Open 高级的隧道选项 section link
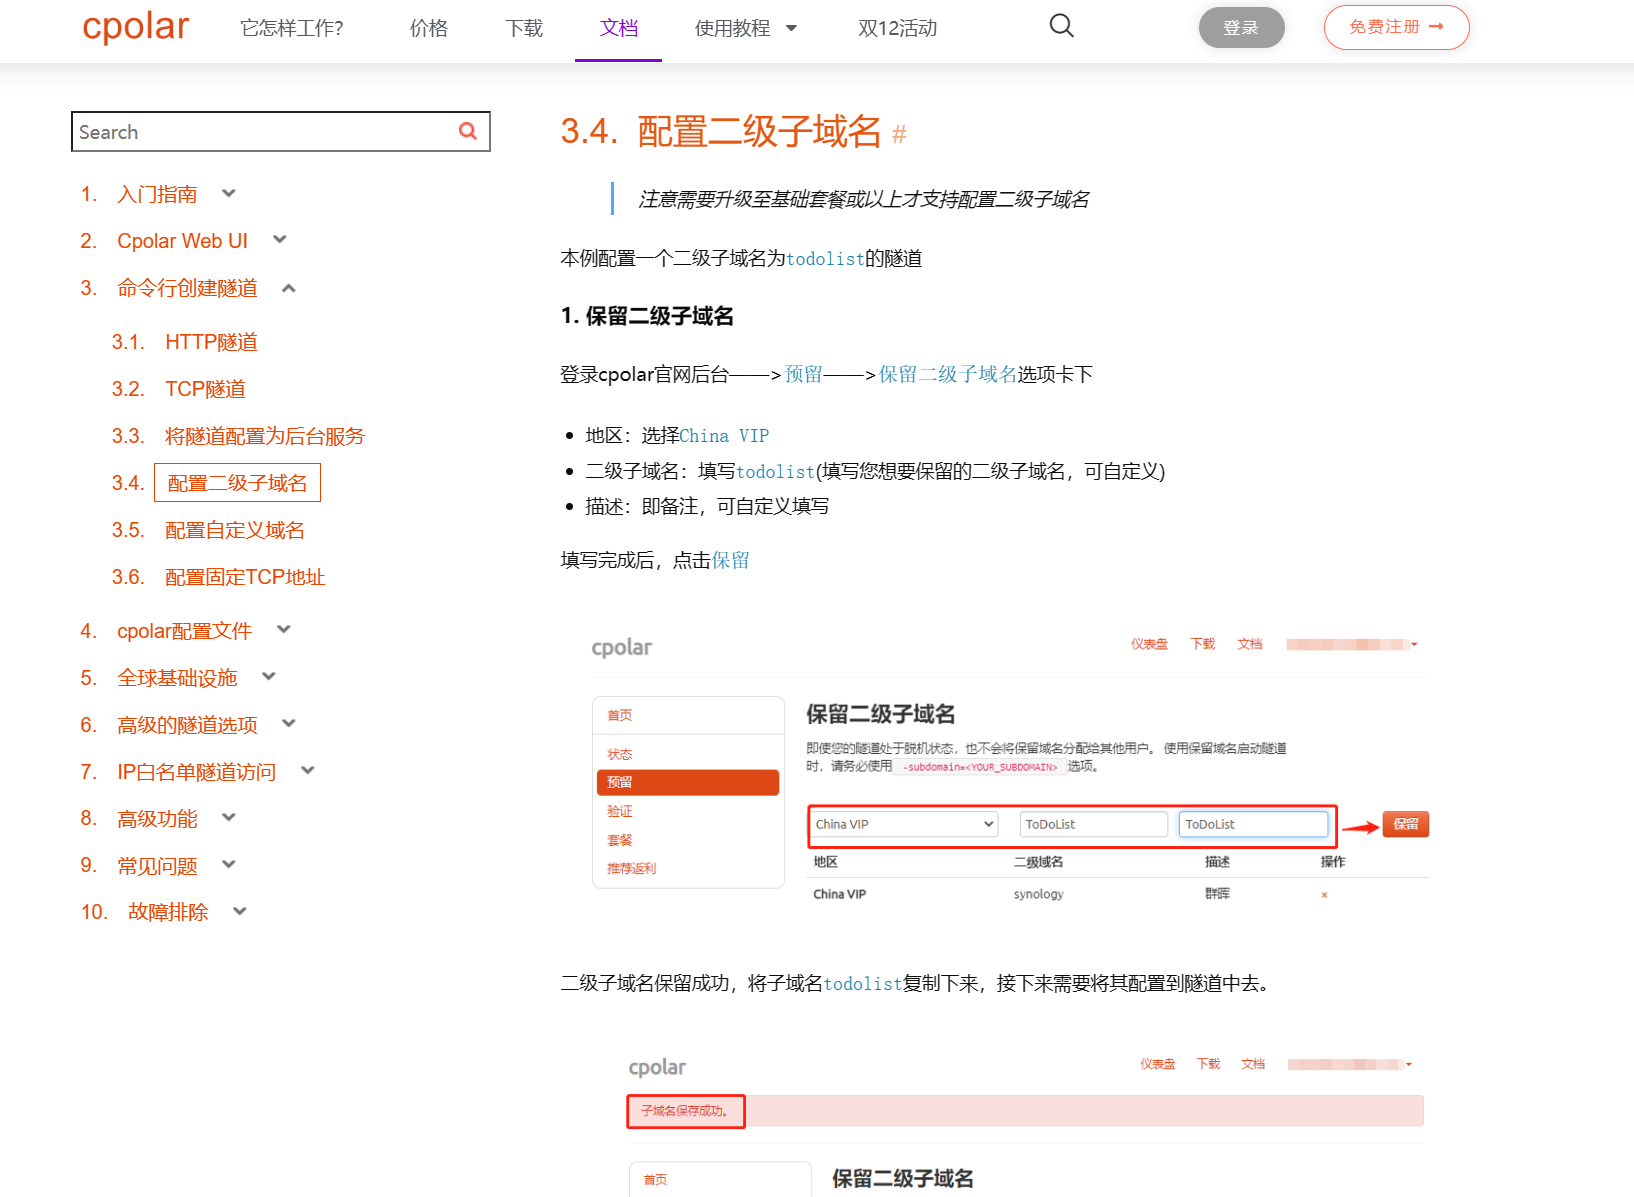The image size is (1634, 1197). tap(187, 725)
